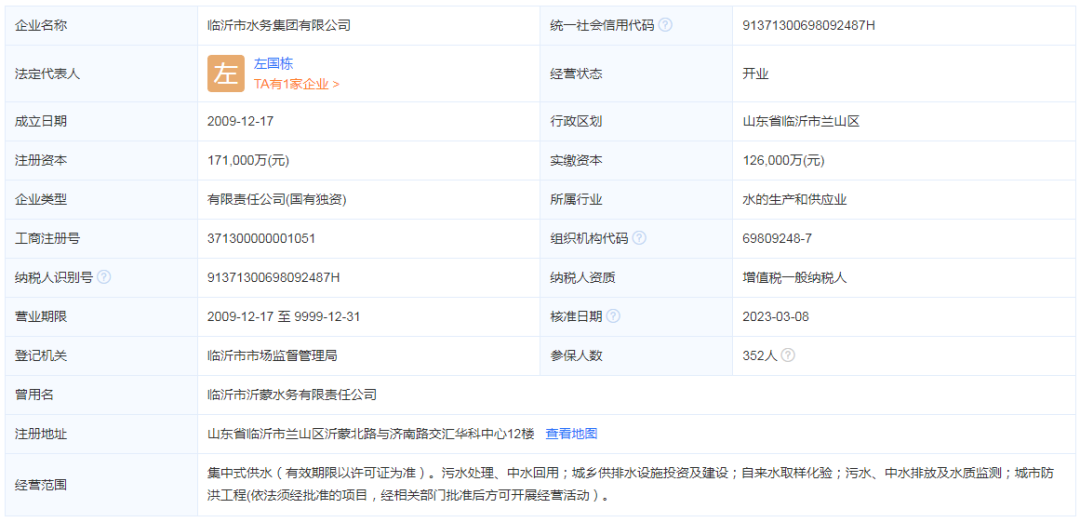This screenshot has height=522, width=1080.
Task: Click help icon next to 统一社会信用代码
Action: [x=665, y=26]
